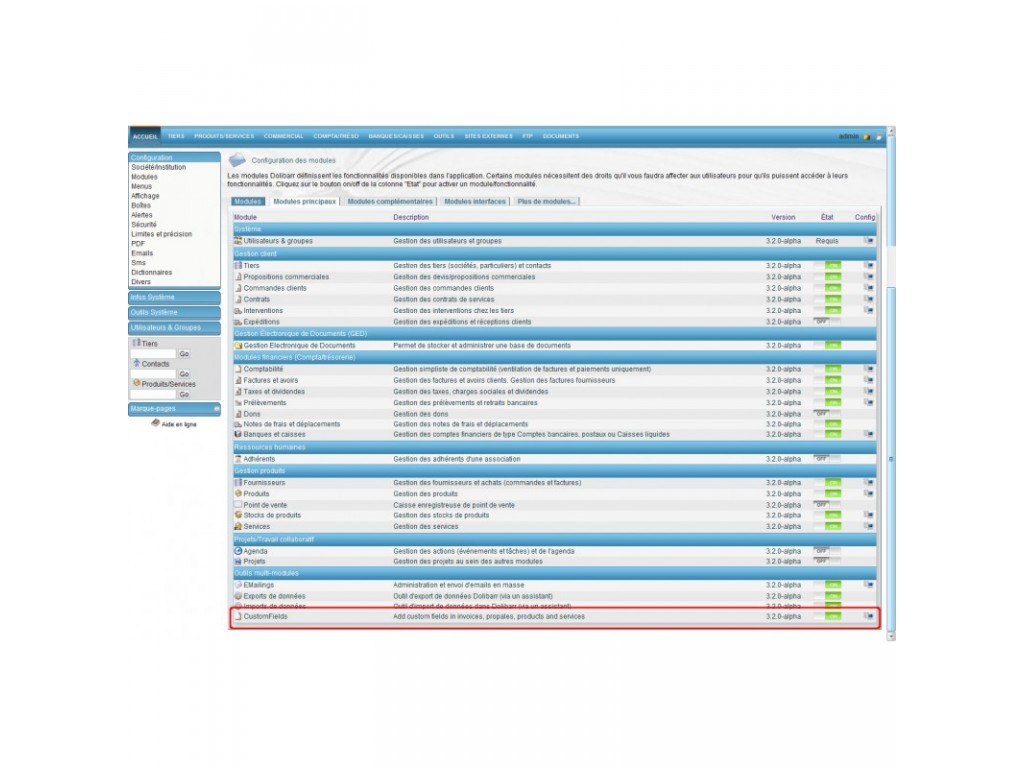Switch to Plus de modules tab
Screen dimensions: 1024x768
pyautogui.click(x=547, y=202)
